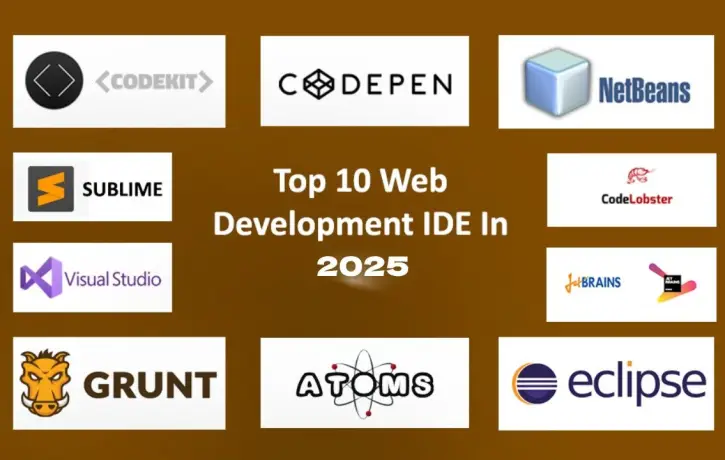The height and width of the screenshot is (460, 725).
Task: Click the CodeLobster red lobster icon
Action: click(x=641, y=176)
